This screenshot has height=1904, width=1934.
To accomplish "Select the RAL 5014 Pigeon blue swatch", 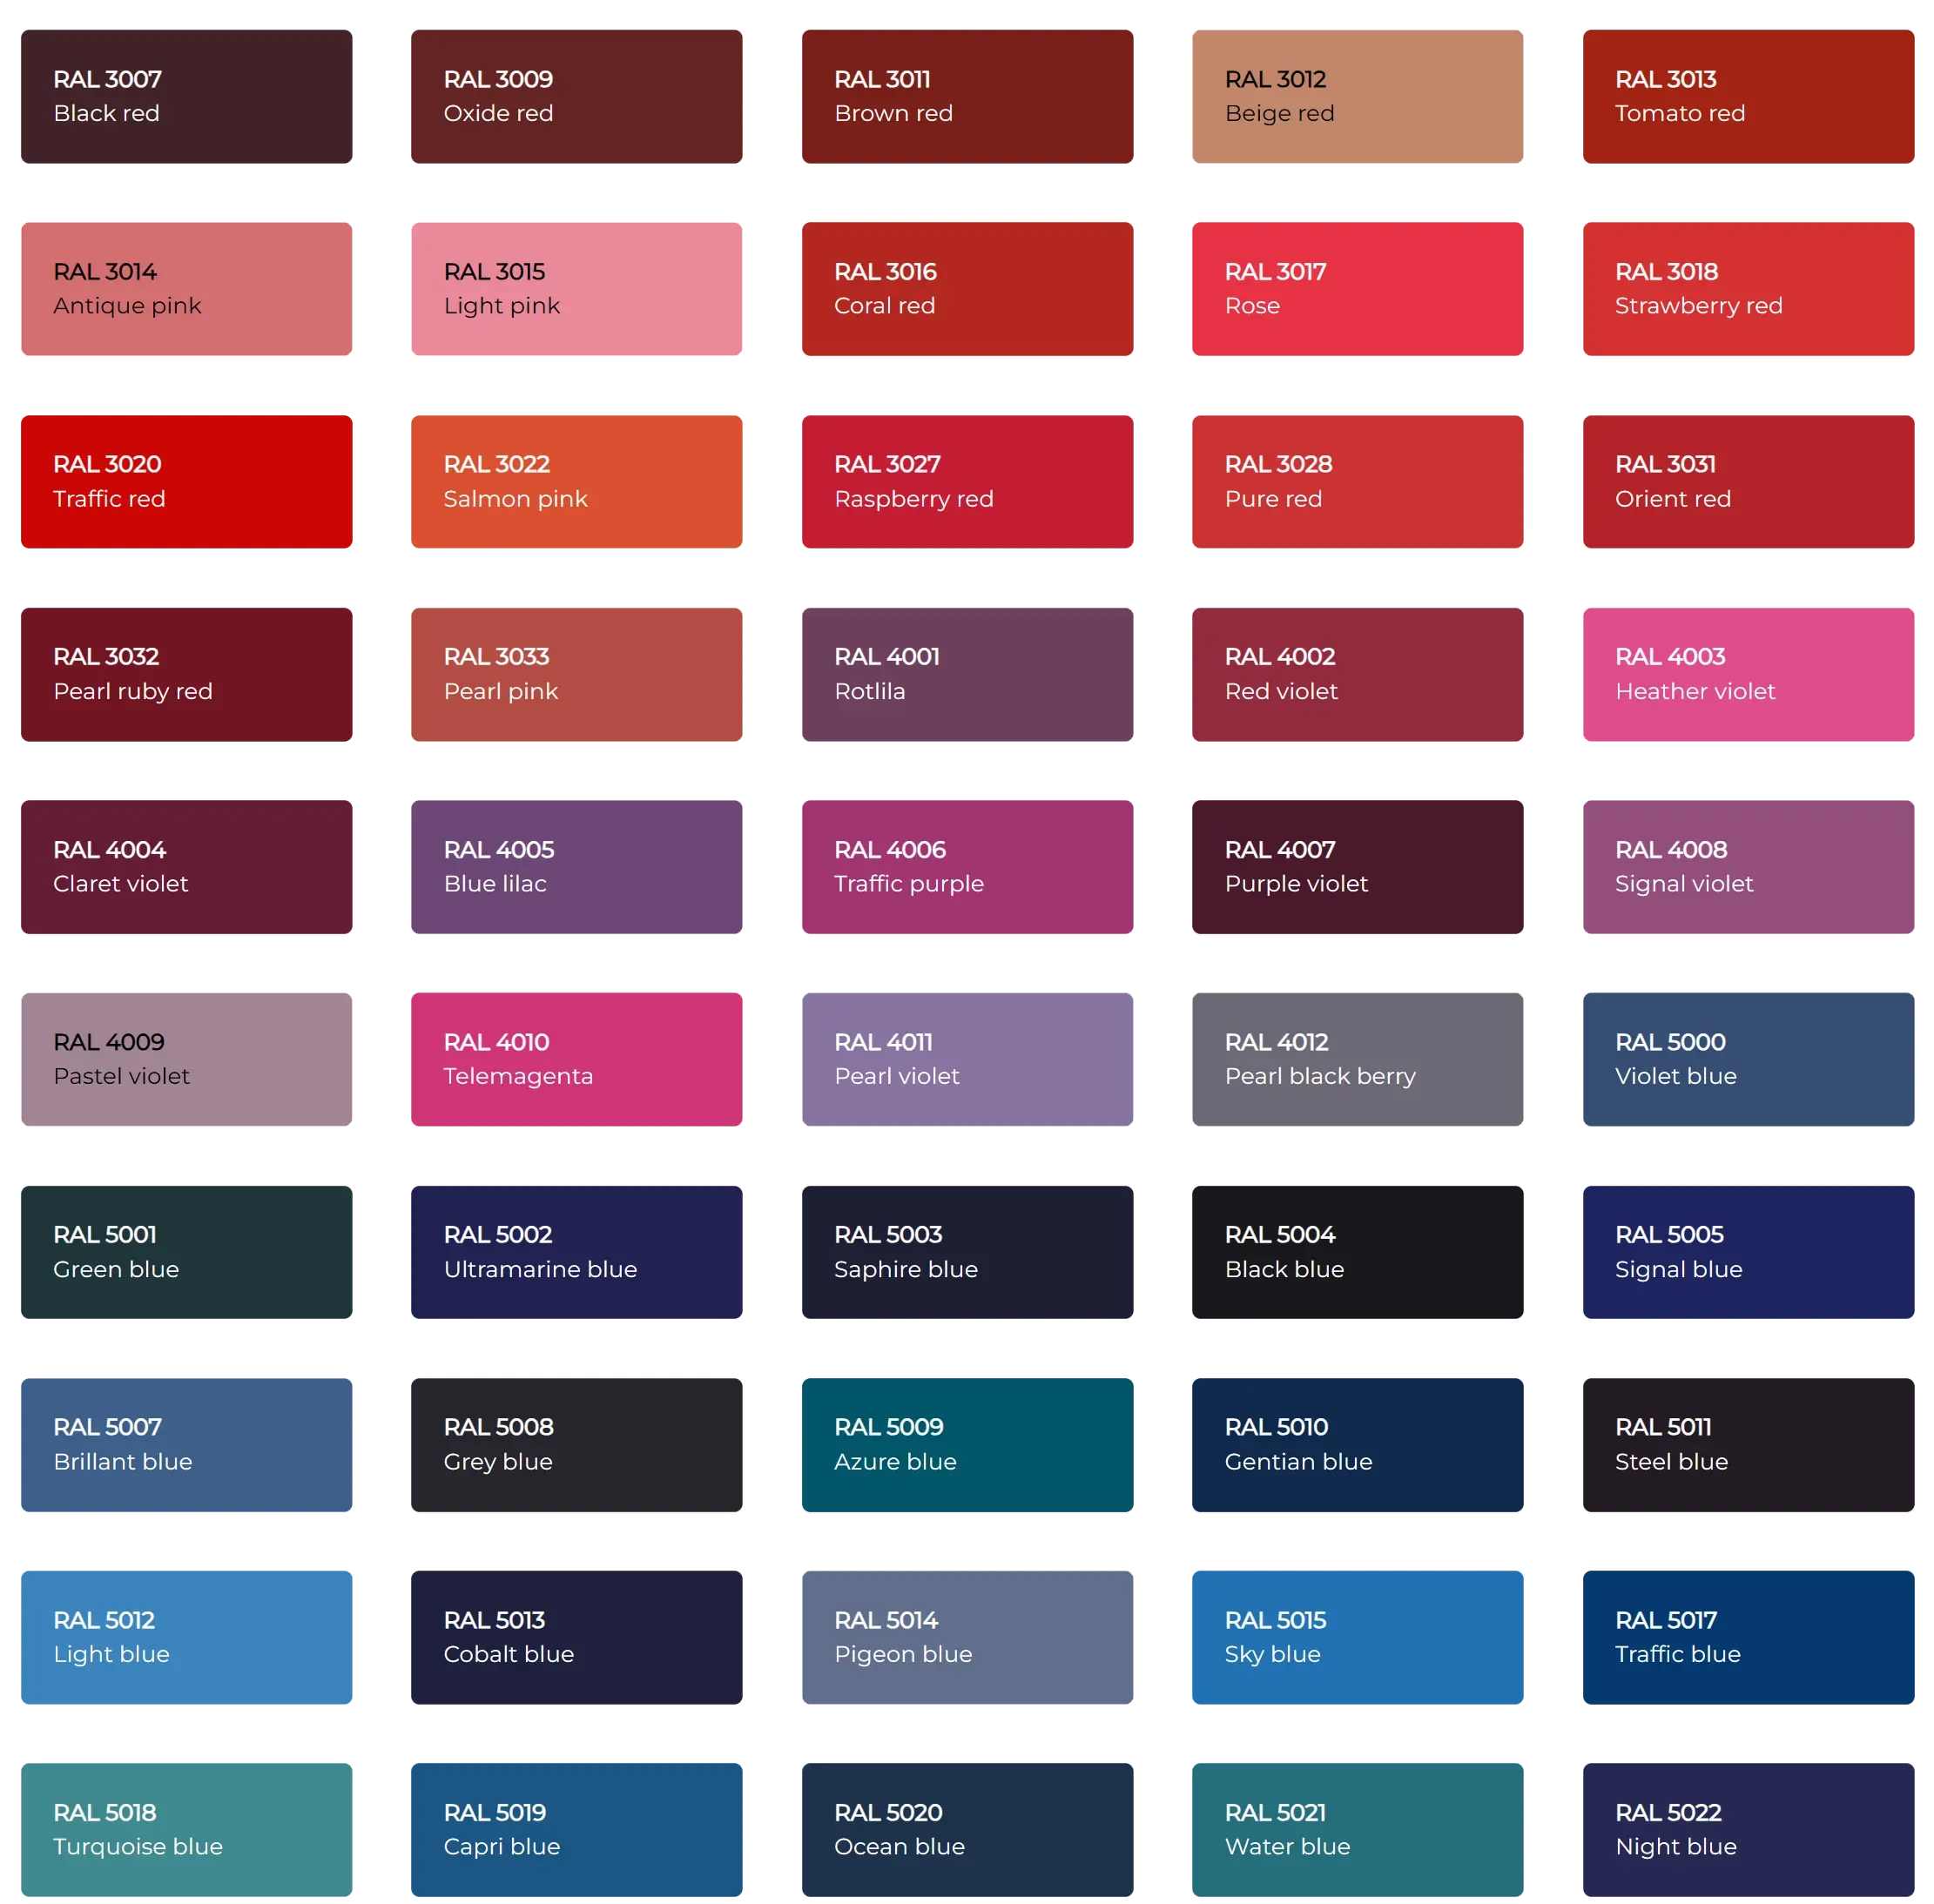I will click(x=967, y=1637).
